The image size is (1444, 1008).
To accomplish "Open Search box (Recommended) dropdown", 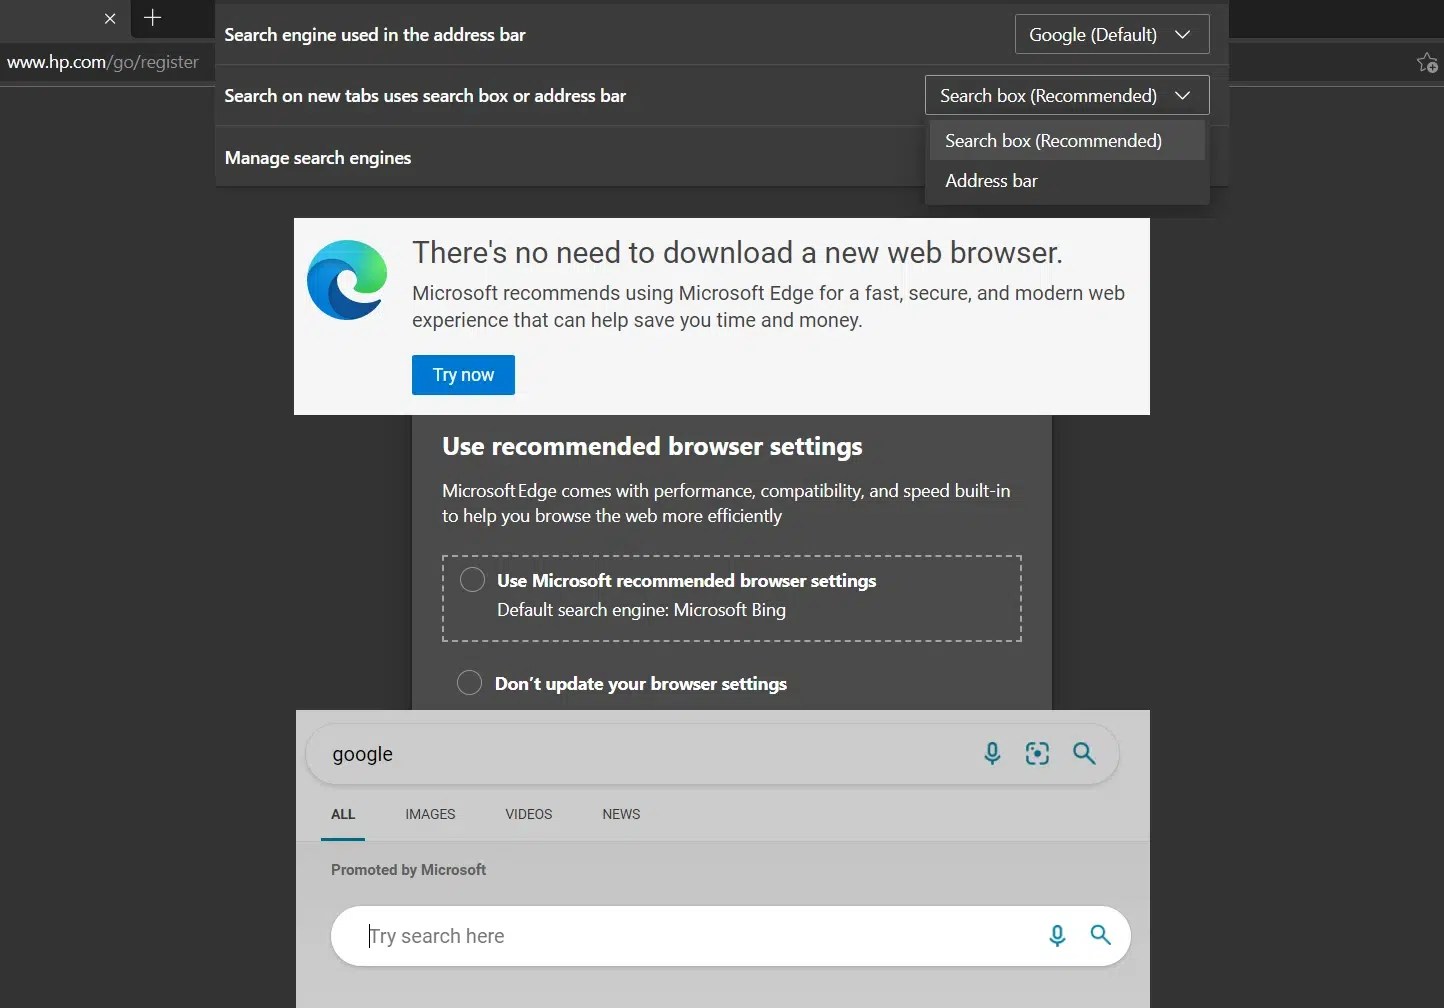I will [x=1067, y=95].
